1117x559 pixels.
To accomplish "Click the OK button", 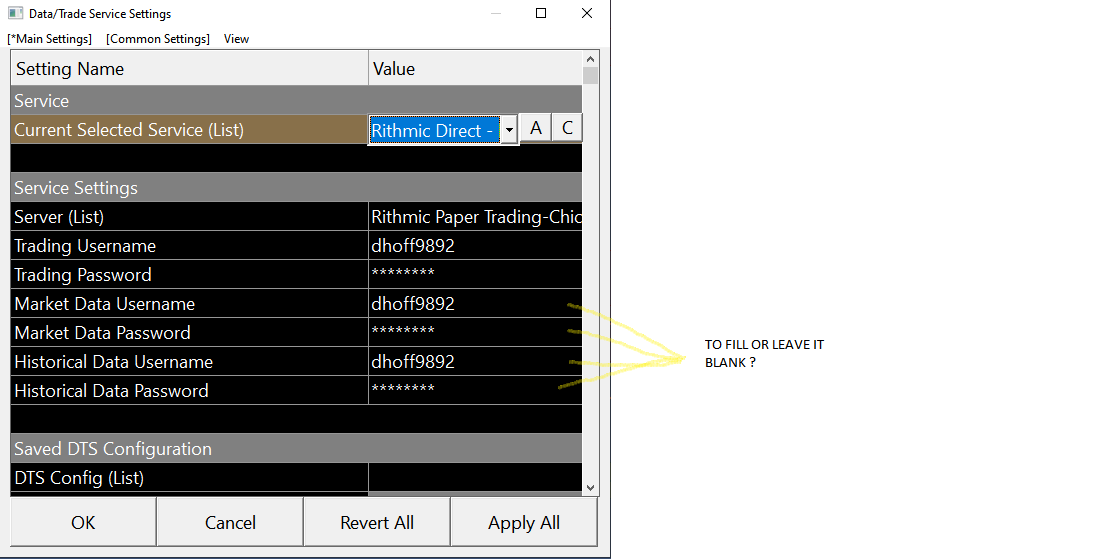I will tap(83, 522).
